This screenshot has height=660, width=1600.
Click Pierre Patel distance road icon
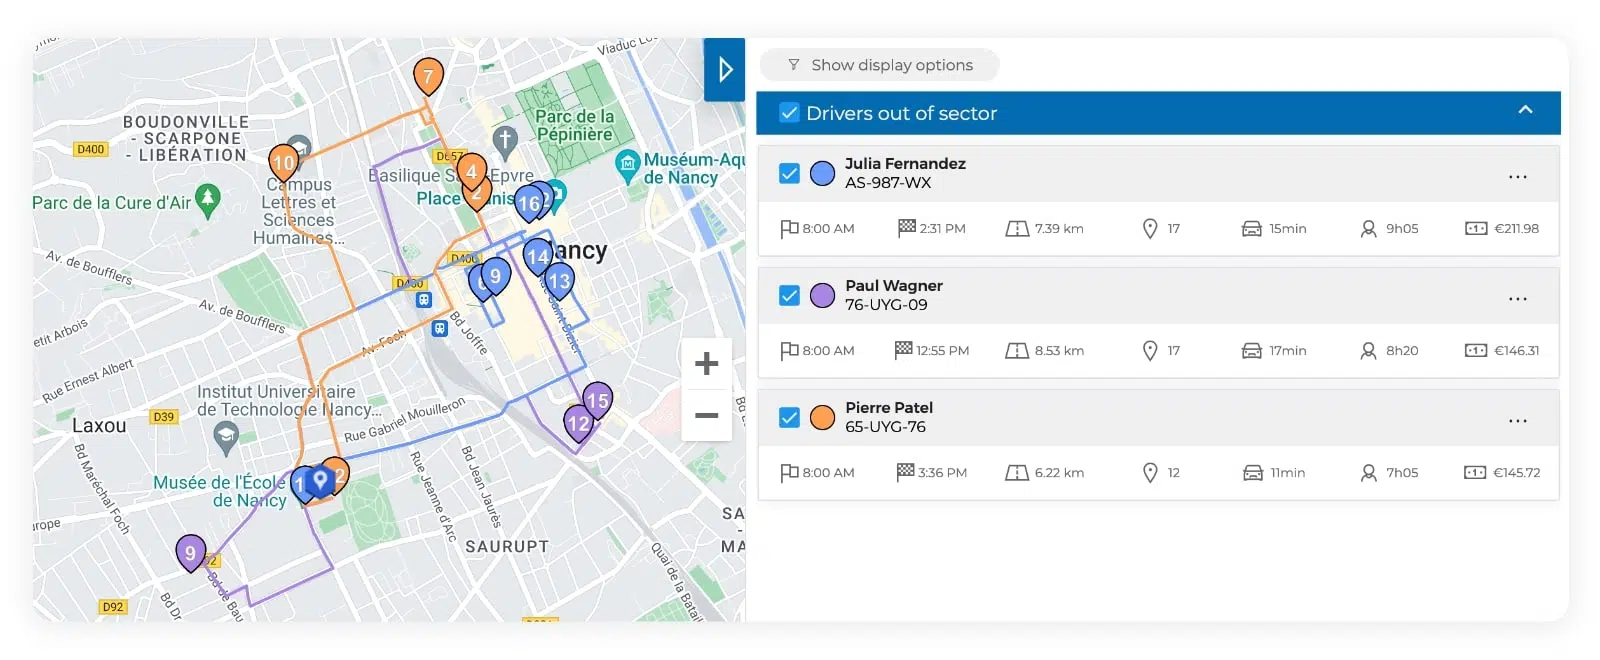[x=1017, y=473]
